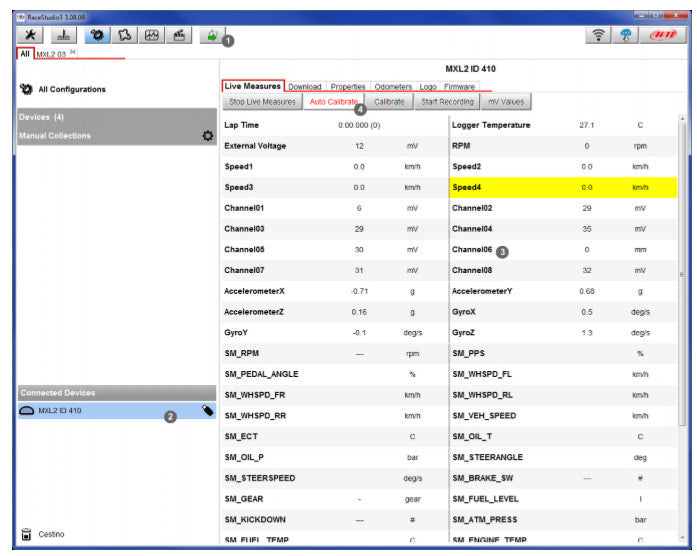
Task: Select the RPM measure row
Action: click(563, 146)
